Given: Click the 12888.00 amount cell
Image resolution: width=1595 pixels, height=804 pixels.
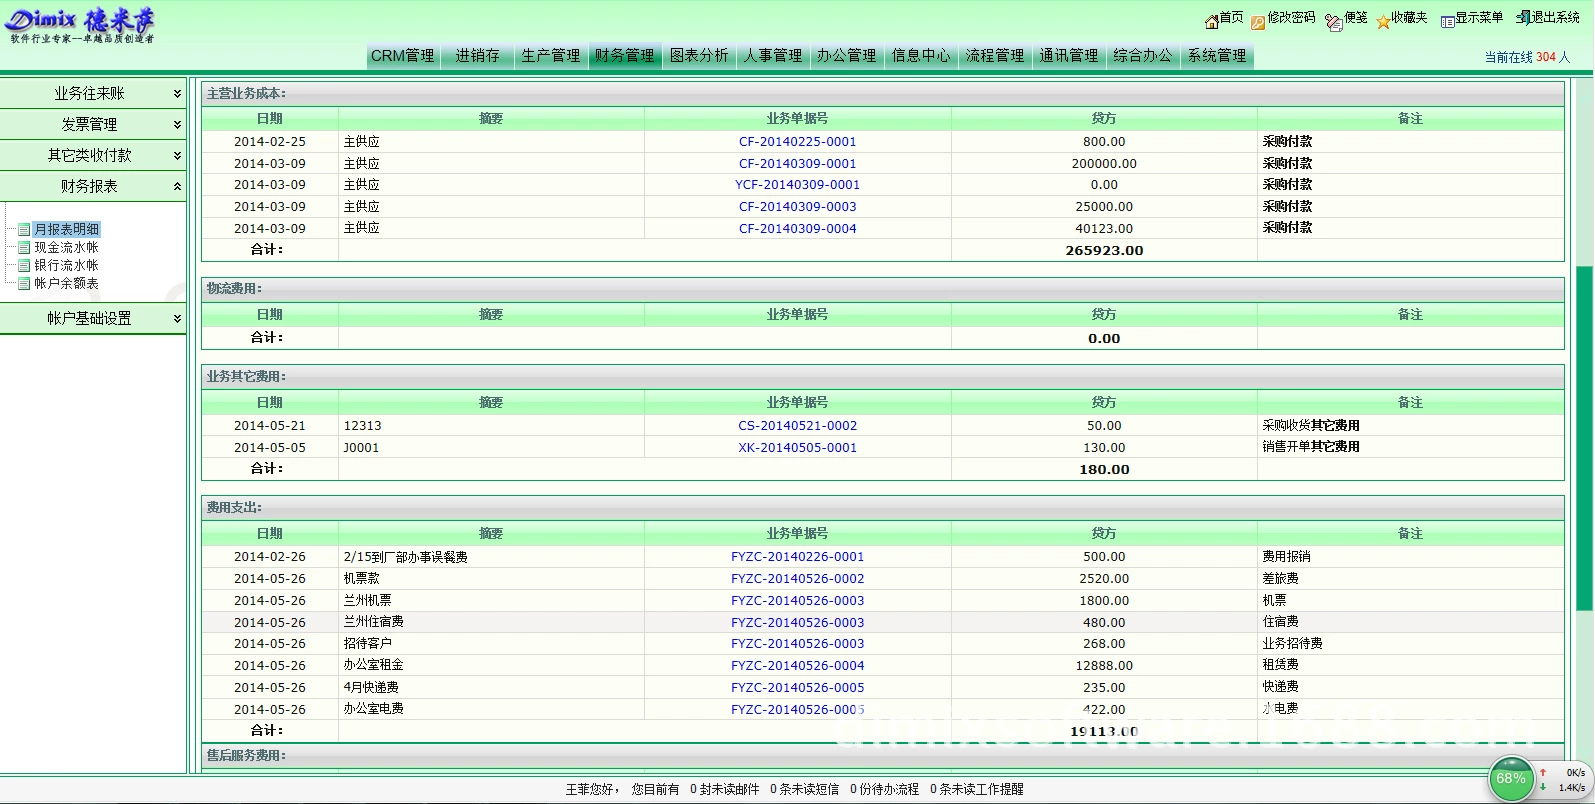Looking at the screenshot, I should click(1104, 666).
